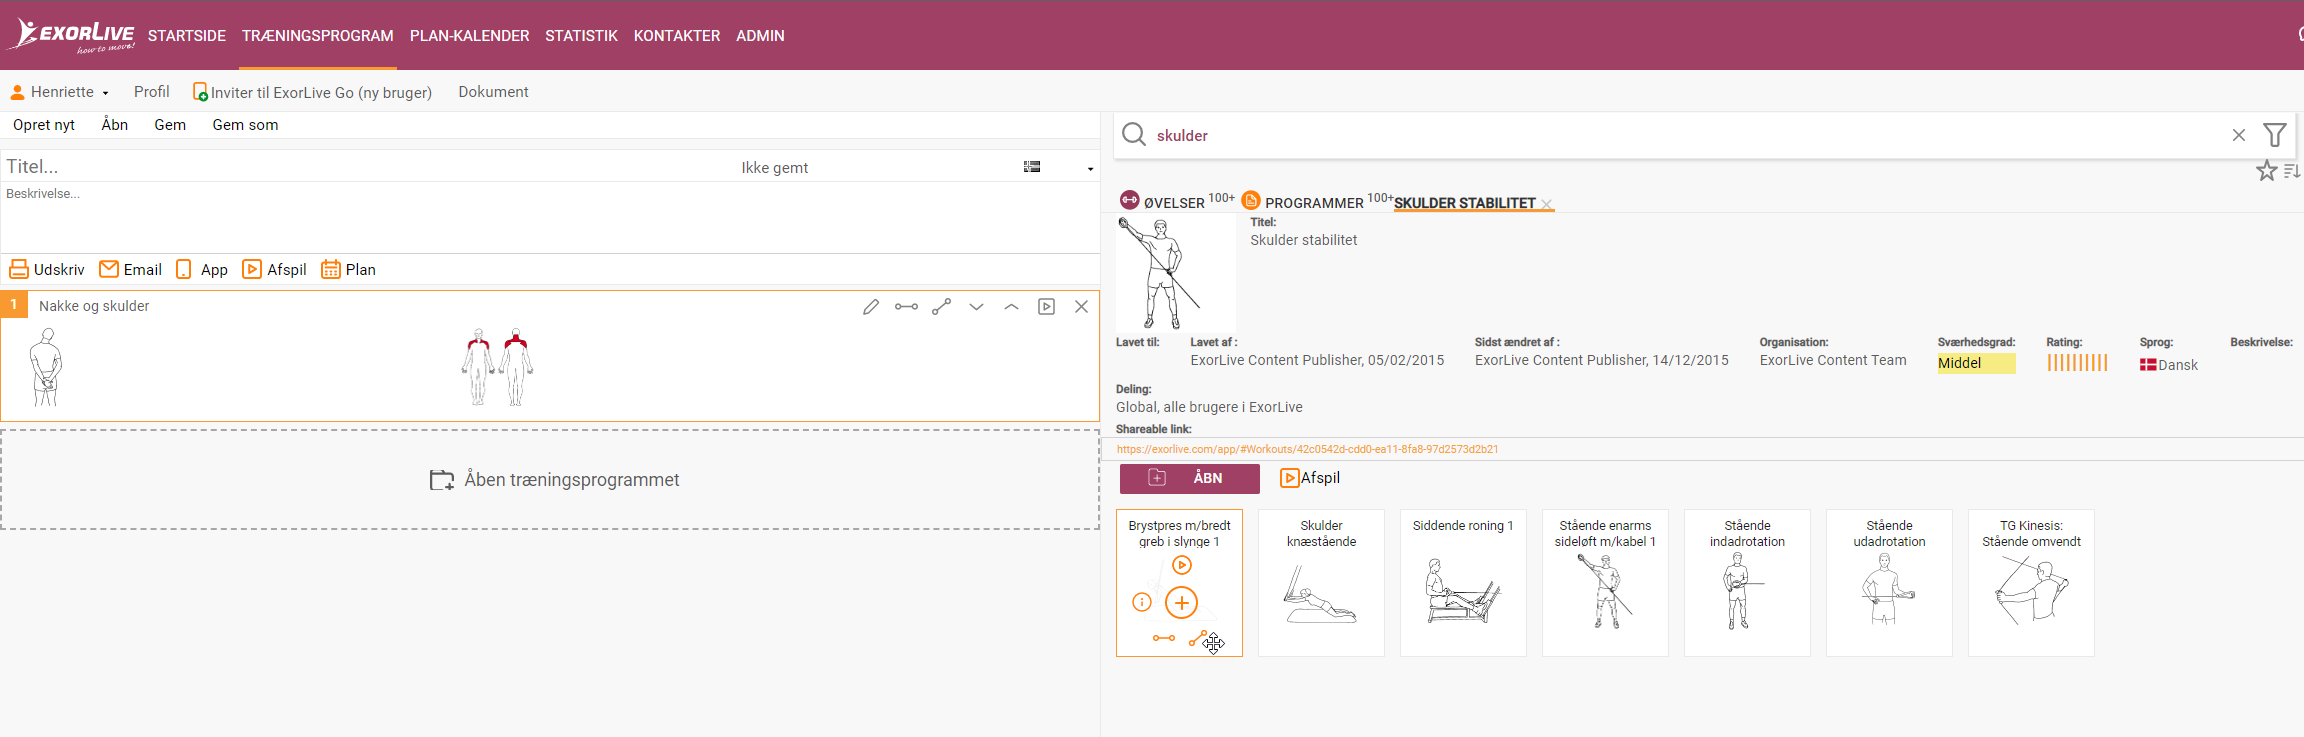Toggle the favorites star
The image size is (2304, 737).
click(x=2266, y=171)
